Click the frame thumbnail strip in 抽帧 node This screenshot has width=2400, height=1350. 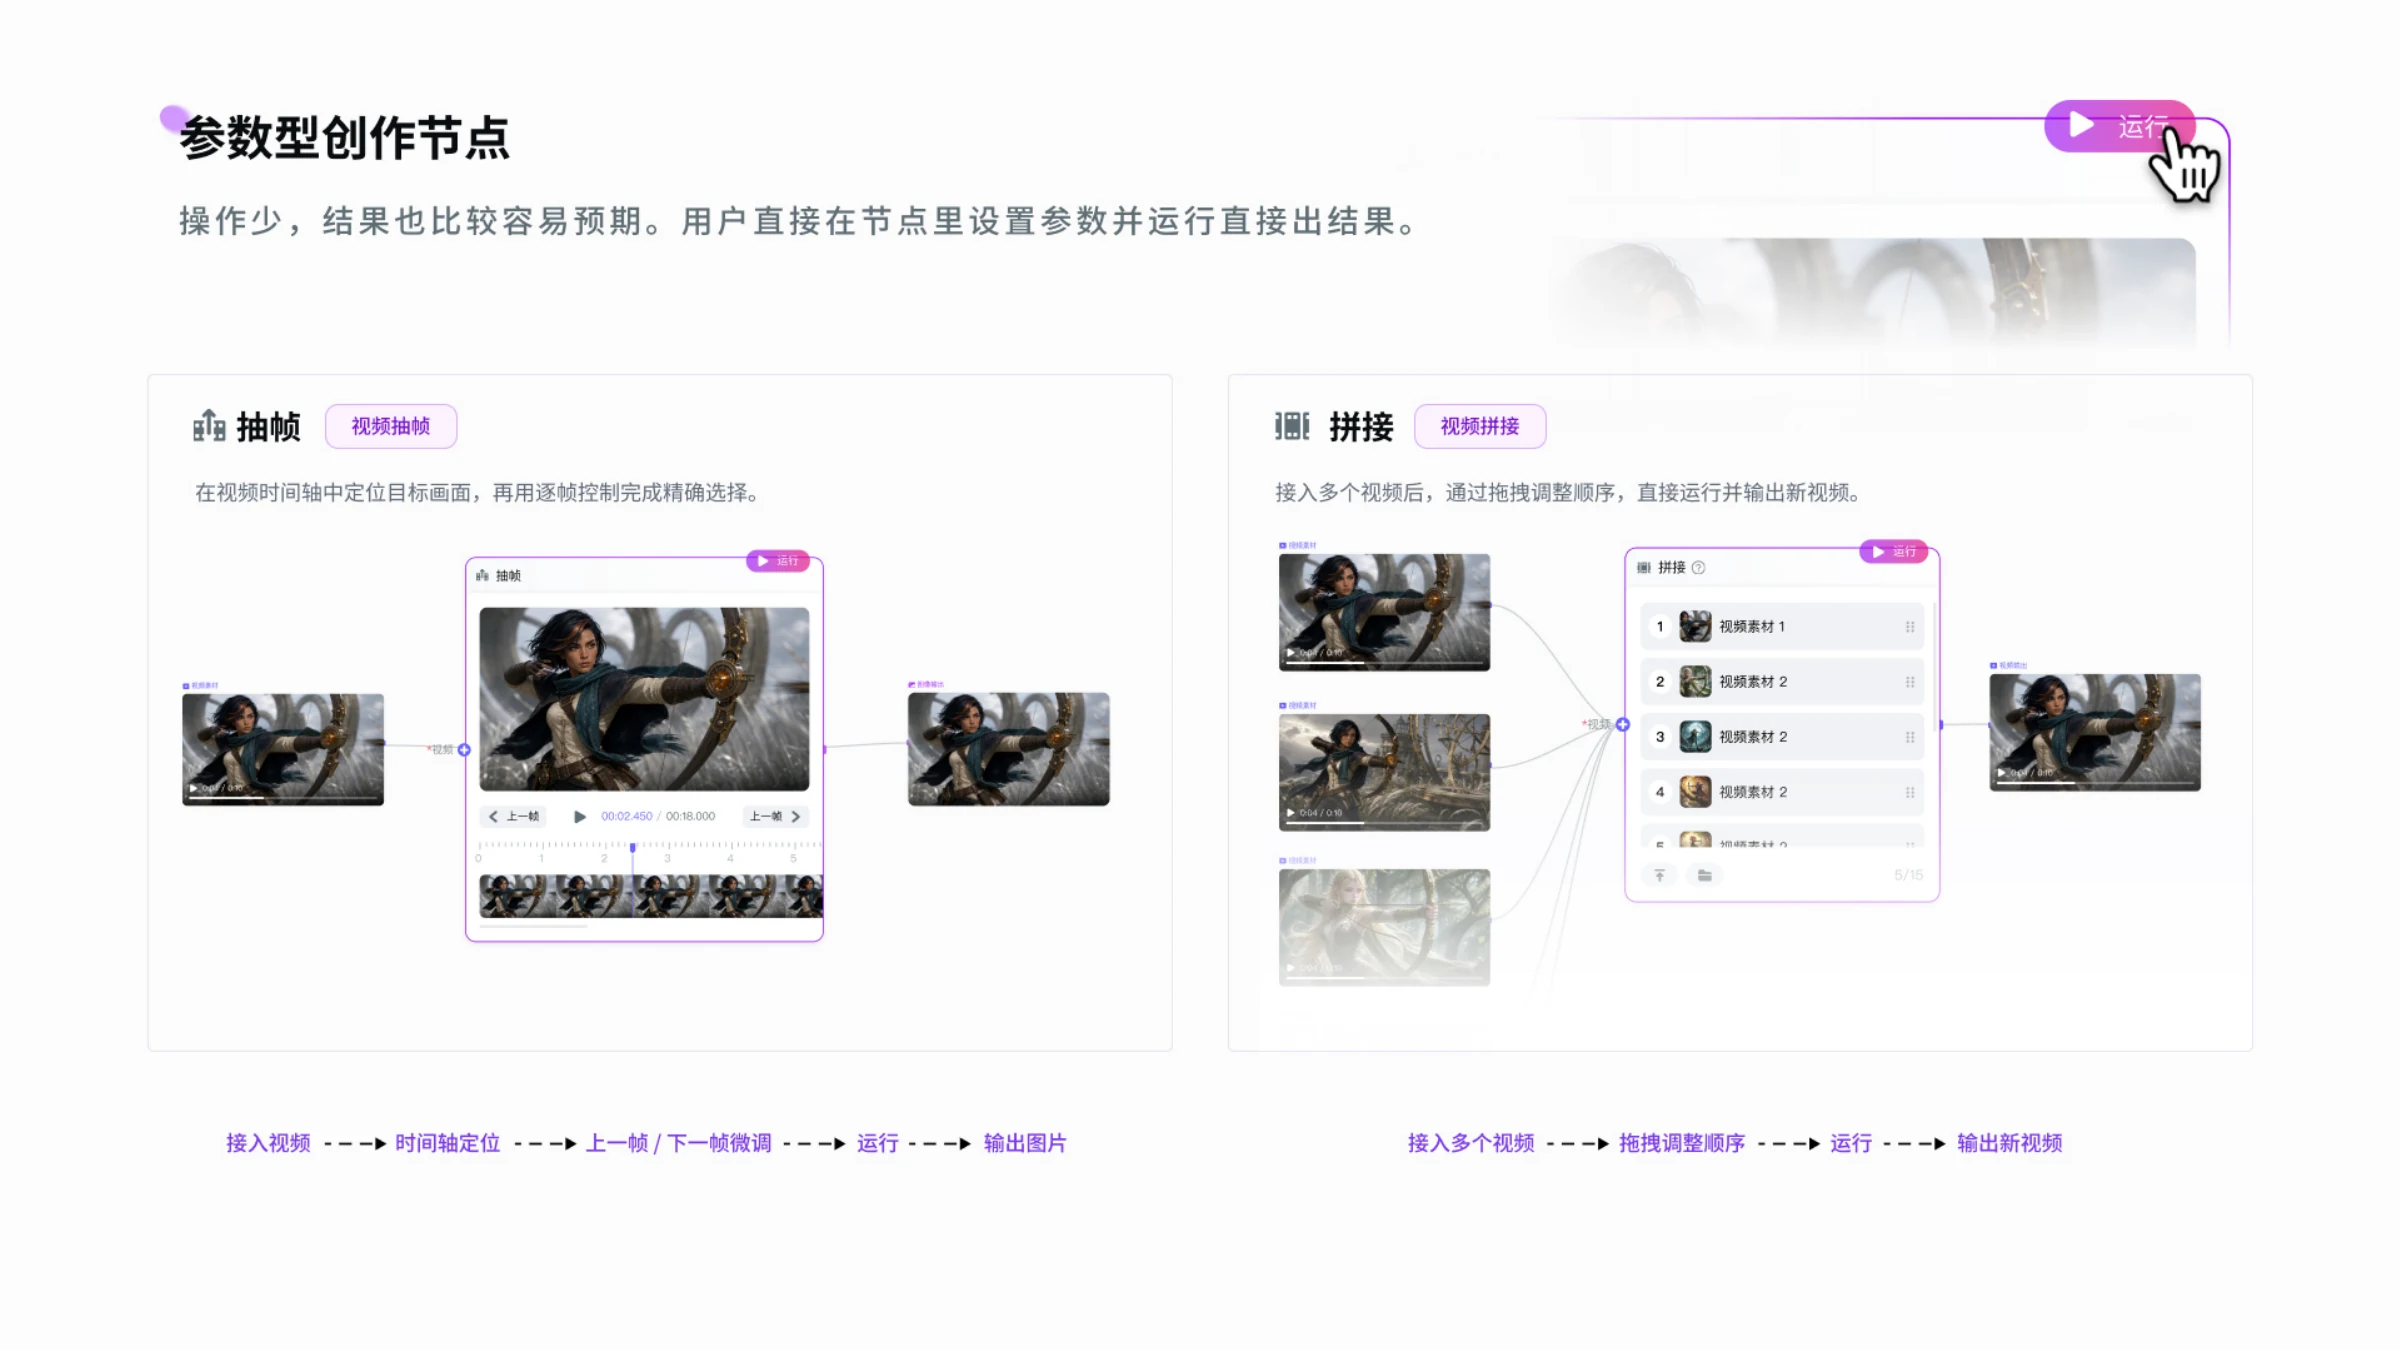coord(651,896)
